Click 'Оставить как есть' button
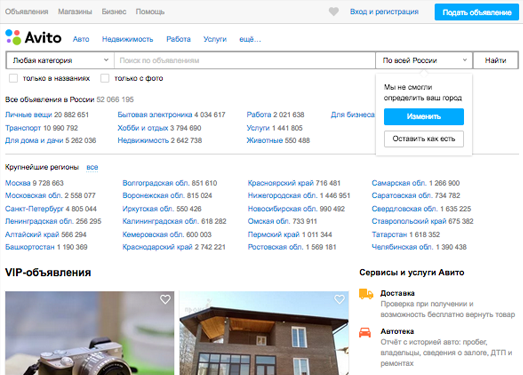Viewport: 523px width, 375px height. pos(424,139)
